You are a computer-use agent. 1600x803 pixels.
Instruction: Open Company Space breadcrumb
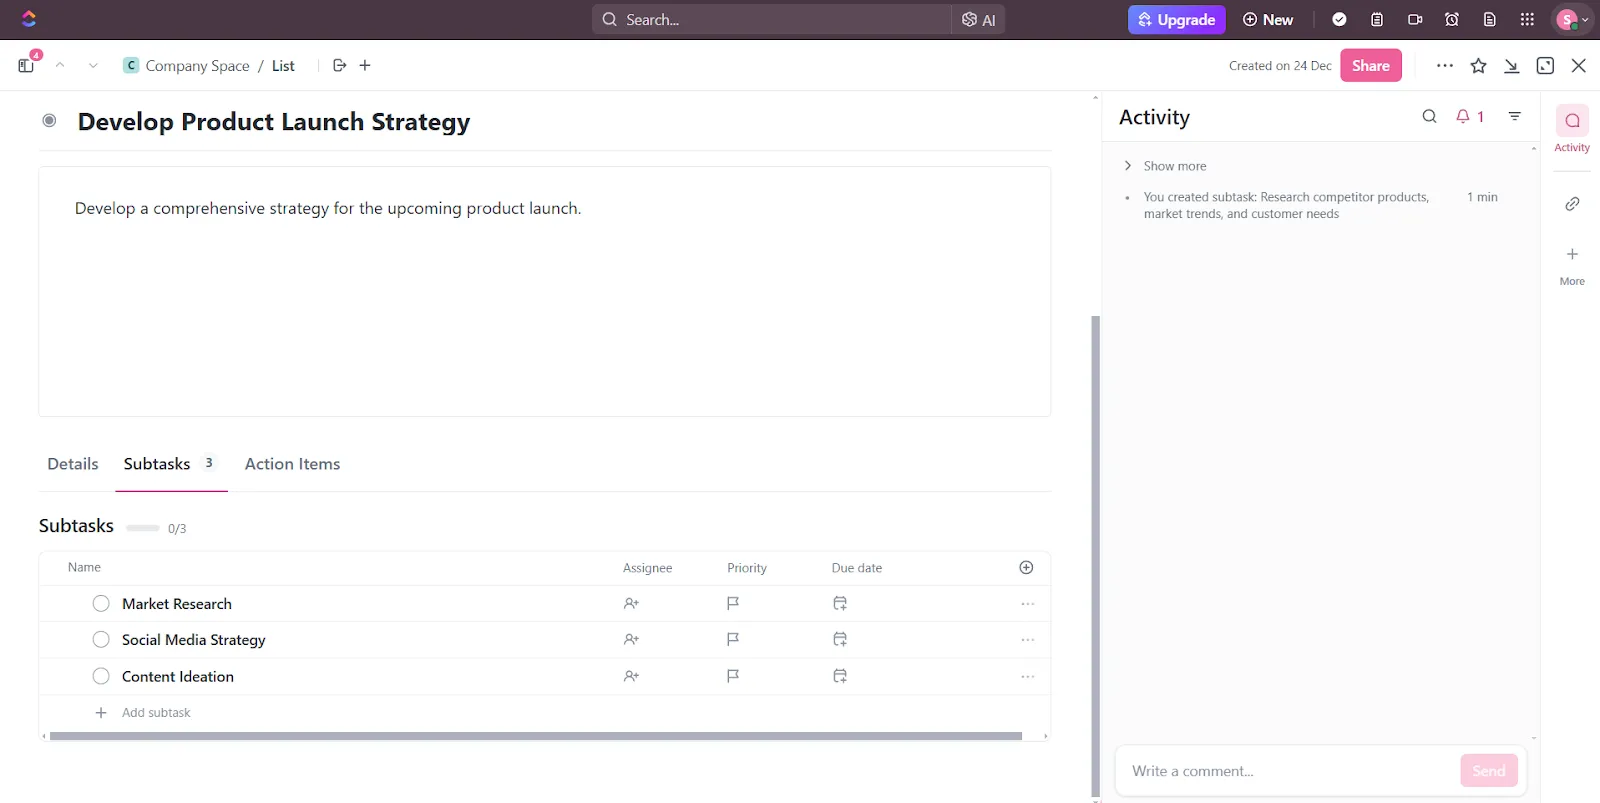point(186,65)
